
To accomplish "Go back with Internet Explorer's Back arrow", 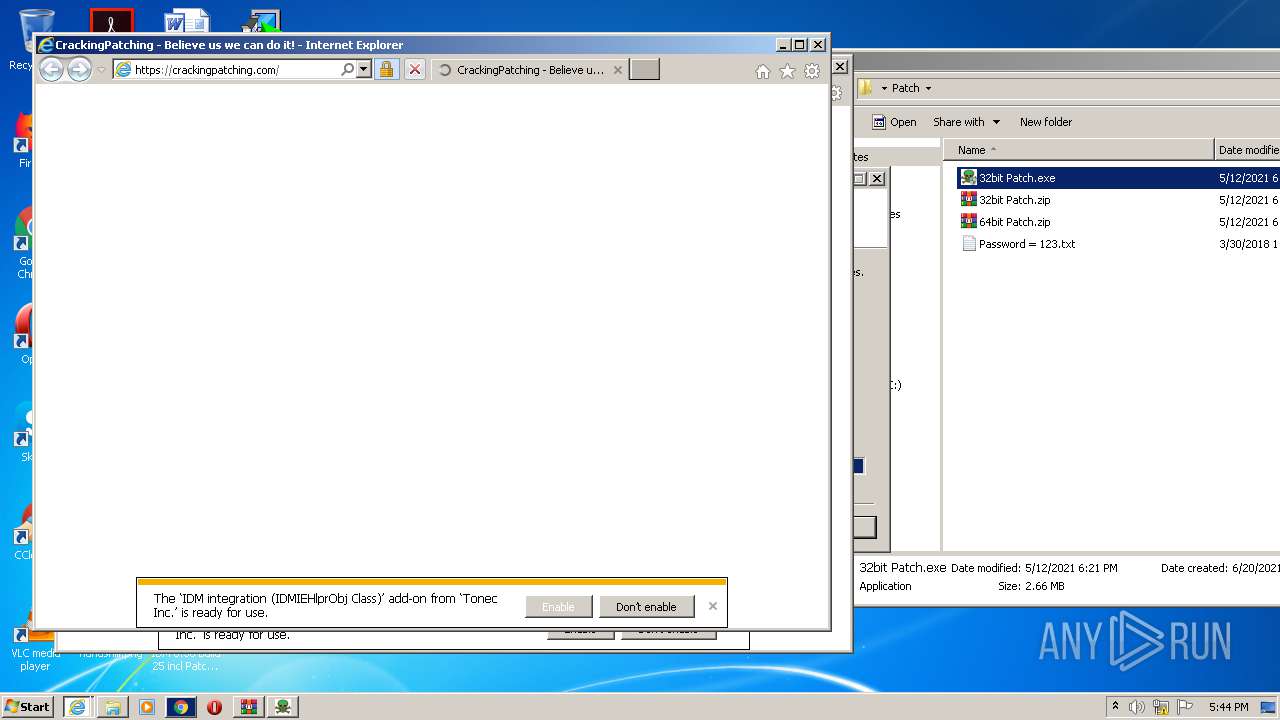I will [x=51, y=69].
